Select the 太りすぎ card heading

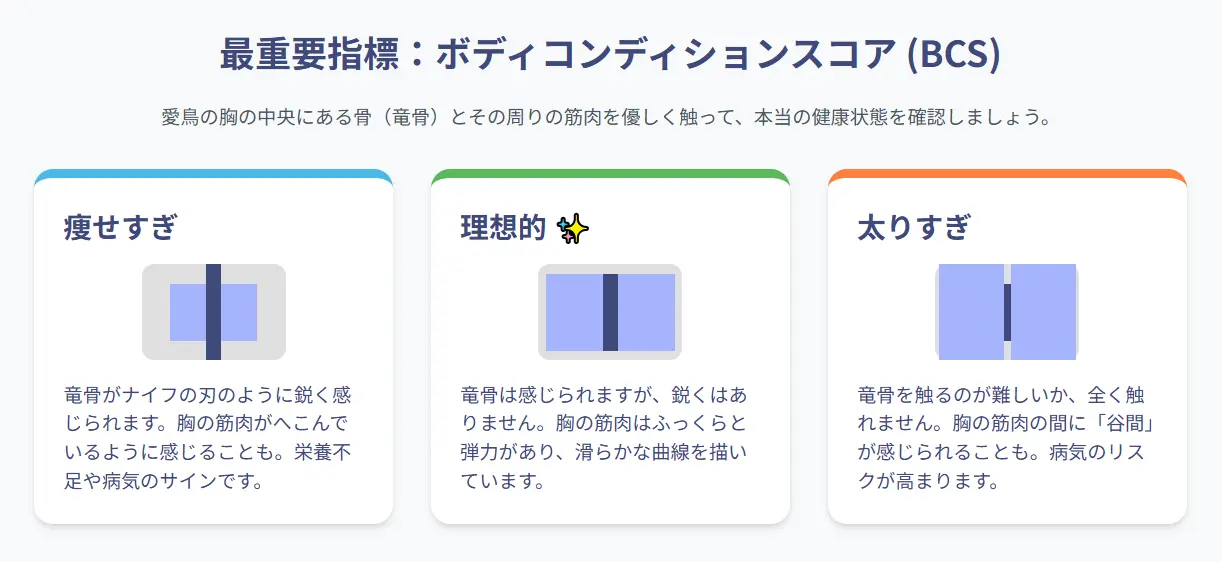click(914, 228)
